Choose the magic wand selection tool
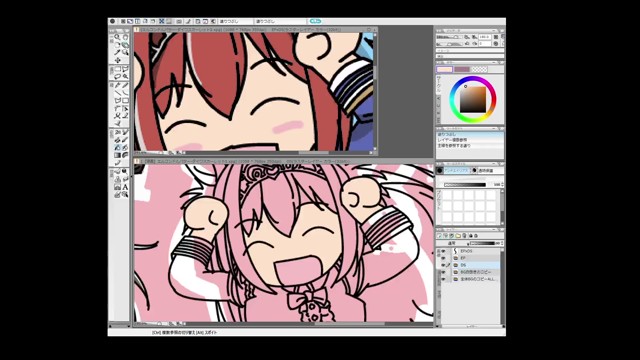640x360 pixels. pos(125,76)
